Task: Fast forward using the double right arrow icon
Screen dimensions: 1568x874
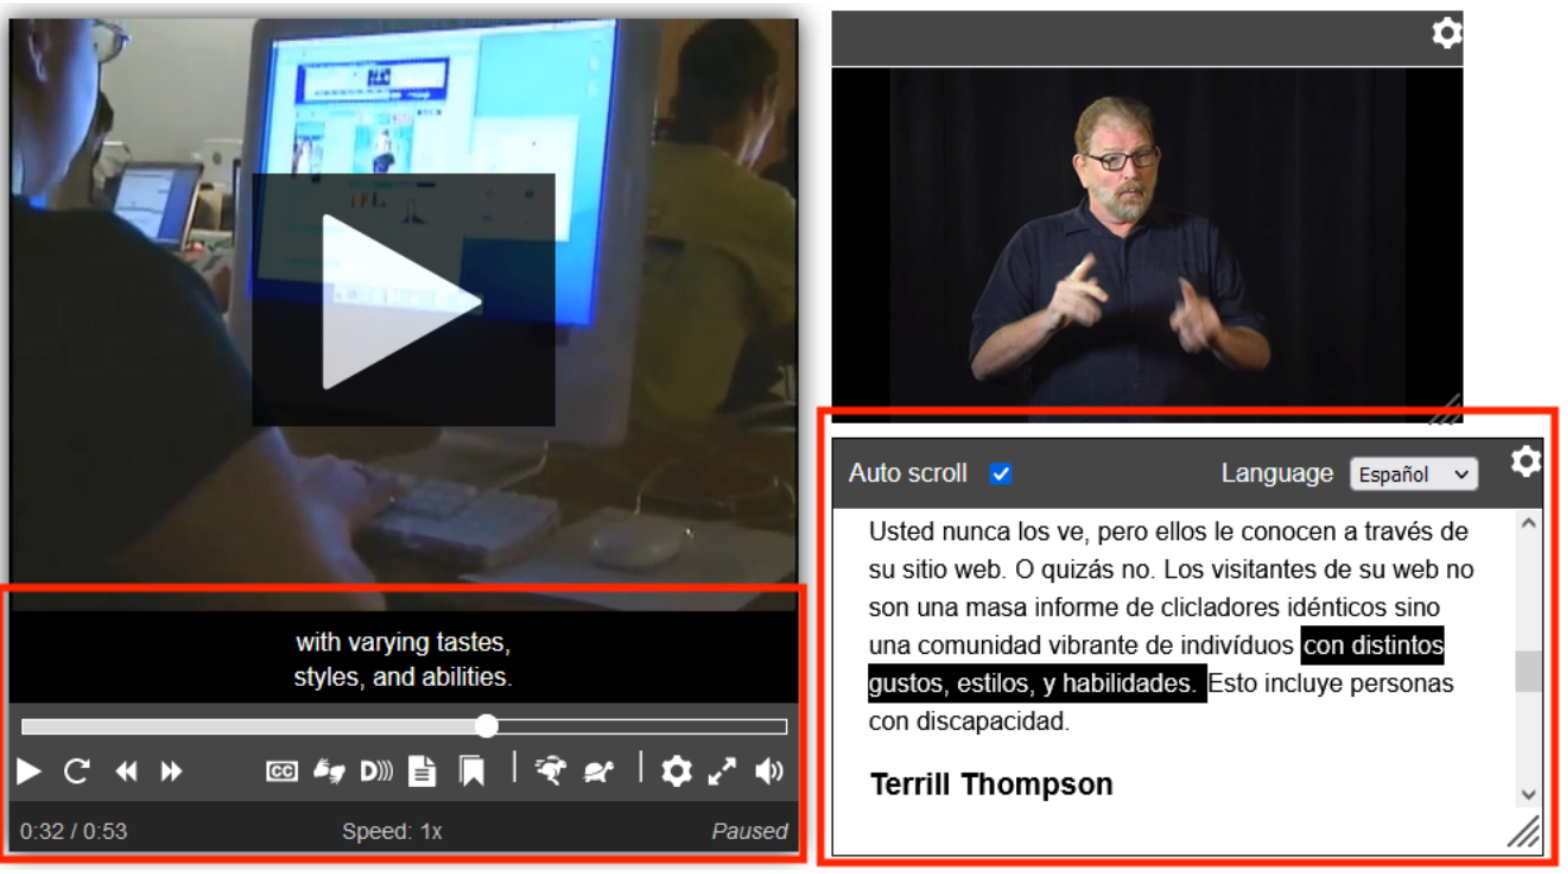Action: point(172,772)
